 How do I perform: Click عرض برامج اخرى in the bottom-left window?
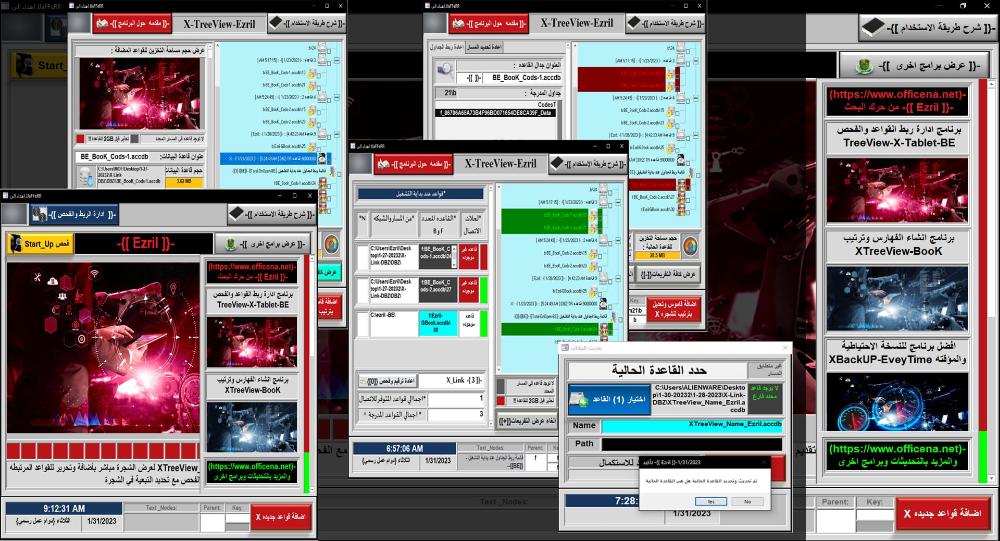click(262, 244)
